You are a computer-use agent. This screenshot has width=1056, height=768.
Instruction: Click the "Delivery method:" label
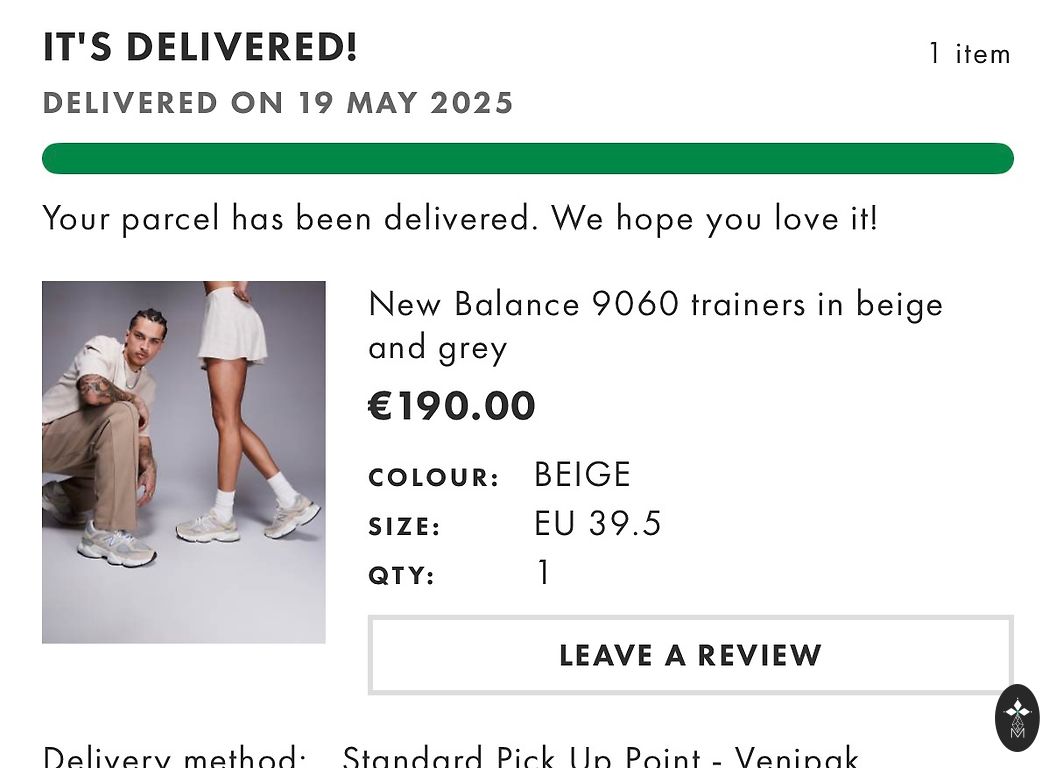coord(174,757)
